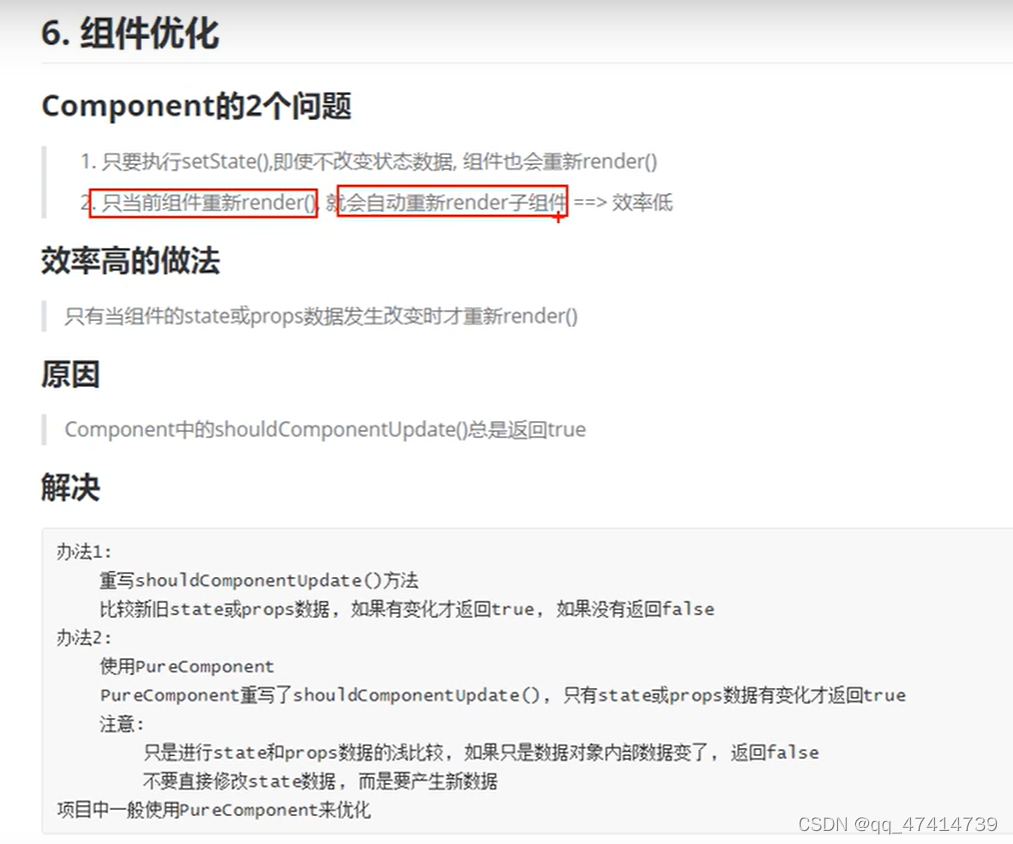Click the "注意:" label inside the code block
Image resolution: width=1013 pixels, height=844 pixels.
[x=122, y=723]
